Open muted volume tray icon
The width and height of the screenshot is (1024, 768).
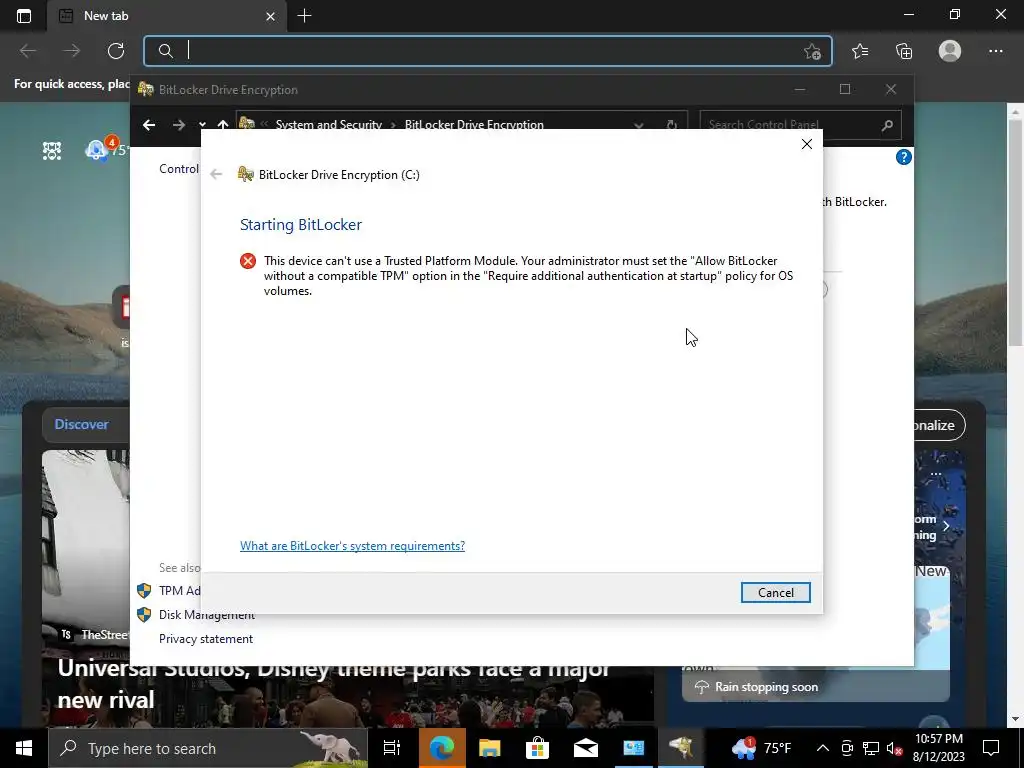coord(895,748)
